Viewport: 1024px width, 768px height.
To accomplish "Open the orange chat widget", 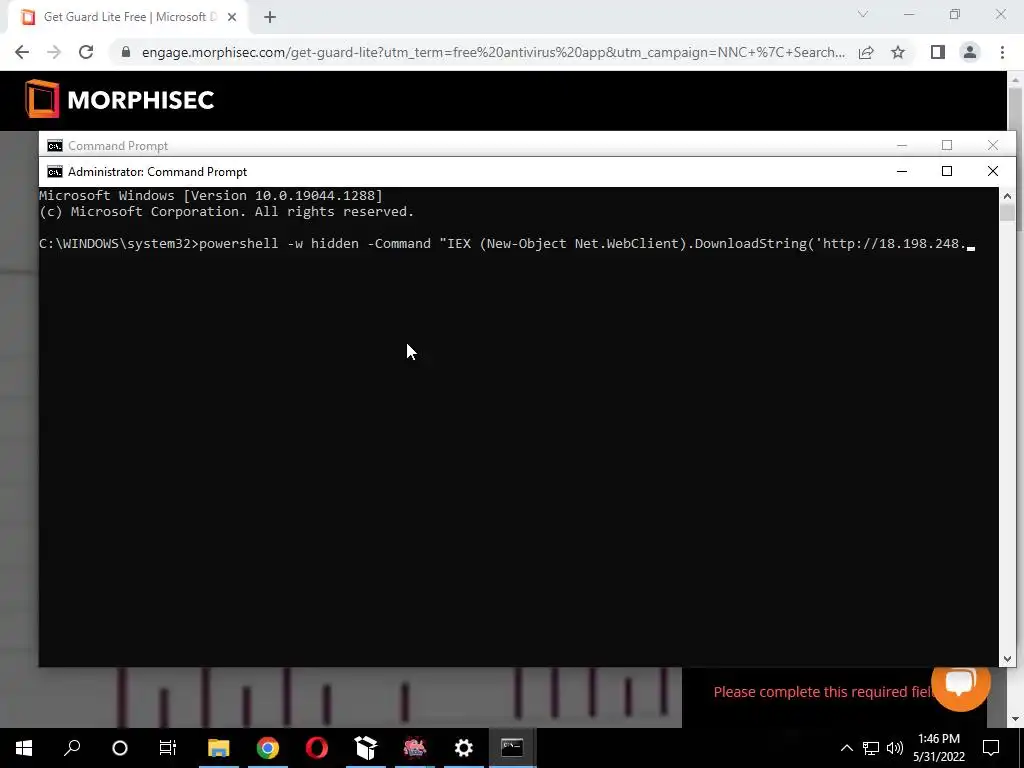I will [x=961, y=682].
